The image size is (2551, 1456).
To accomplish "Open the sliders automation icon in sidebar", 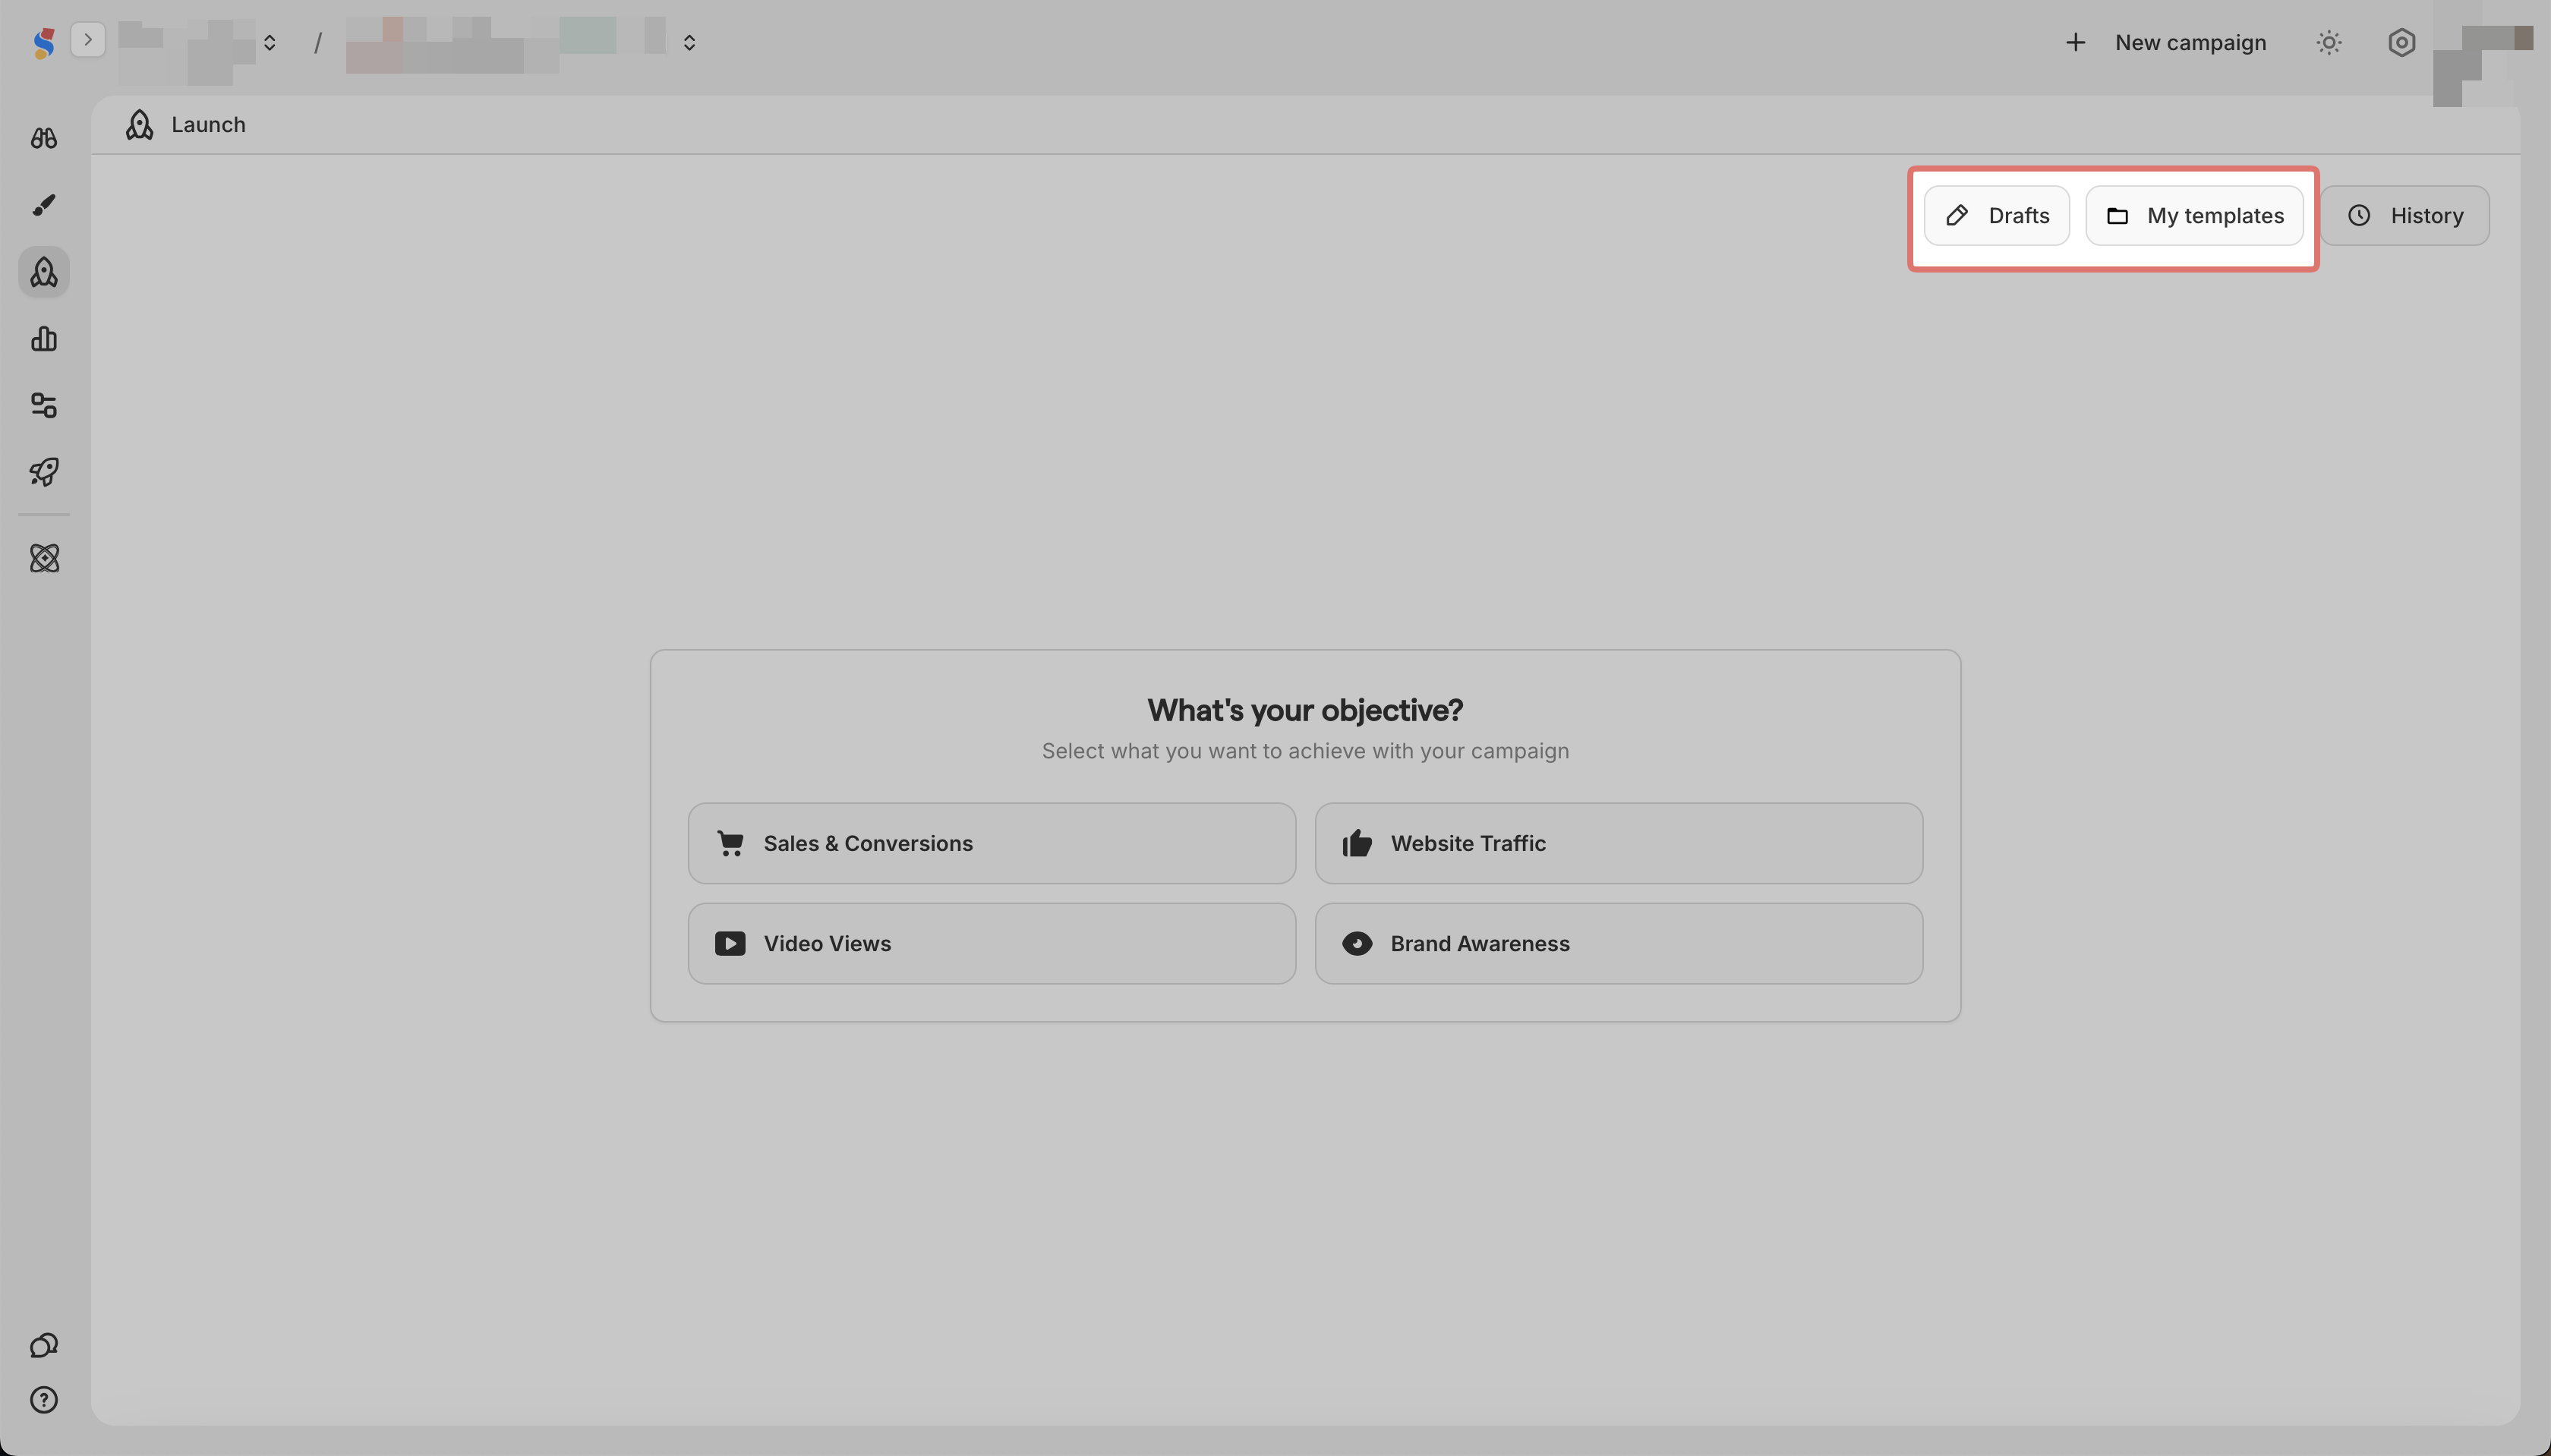I will [x=44, y=405].
